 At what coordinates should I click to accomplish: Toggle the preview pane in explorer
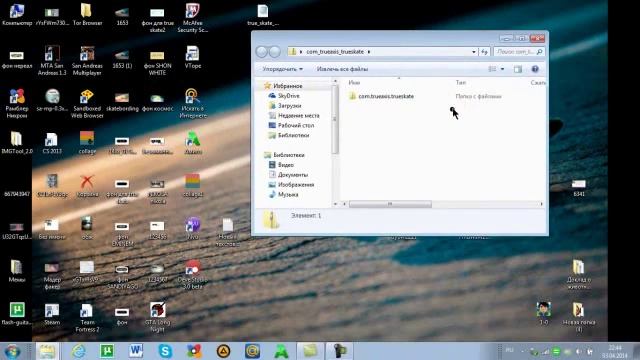[x=518, y=69]
